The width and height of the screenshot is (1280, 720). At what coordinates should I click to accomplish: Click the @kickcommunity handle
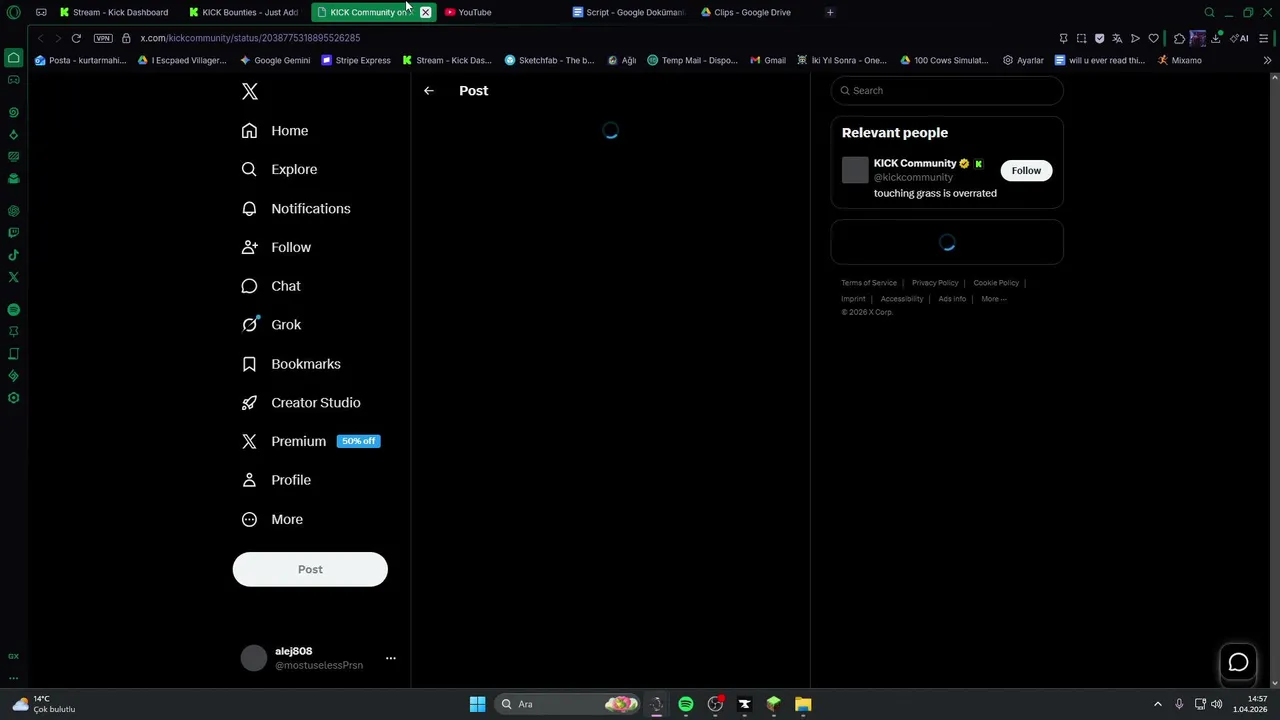point(913,177)
